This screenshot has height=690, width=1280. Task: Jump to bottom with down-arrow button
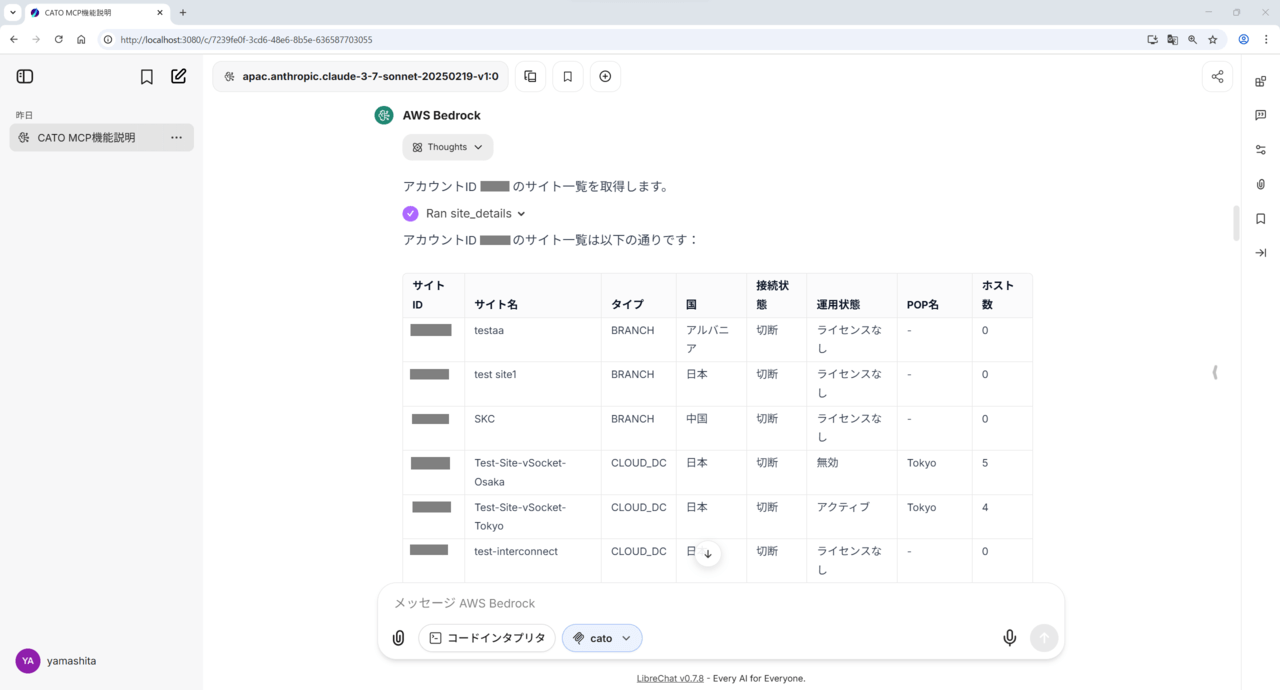coord(708,554)
